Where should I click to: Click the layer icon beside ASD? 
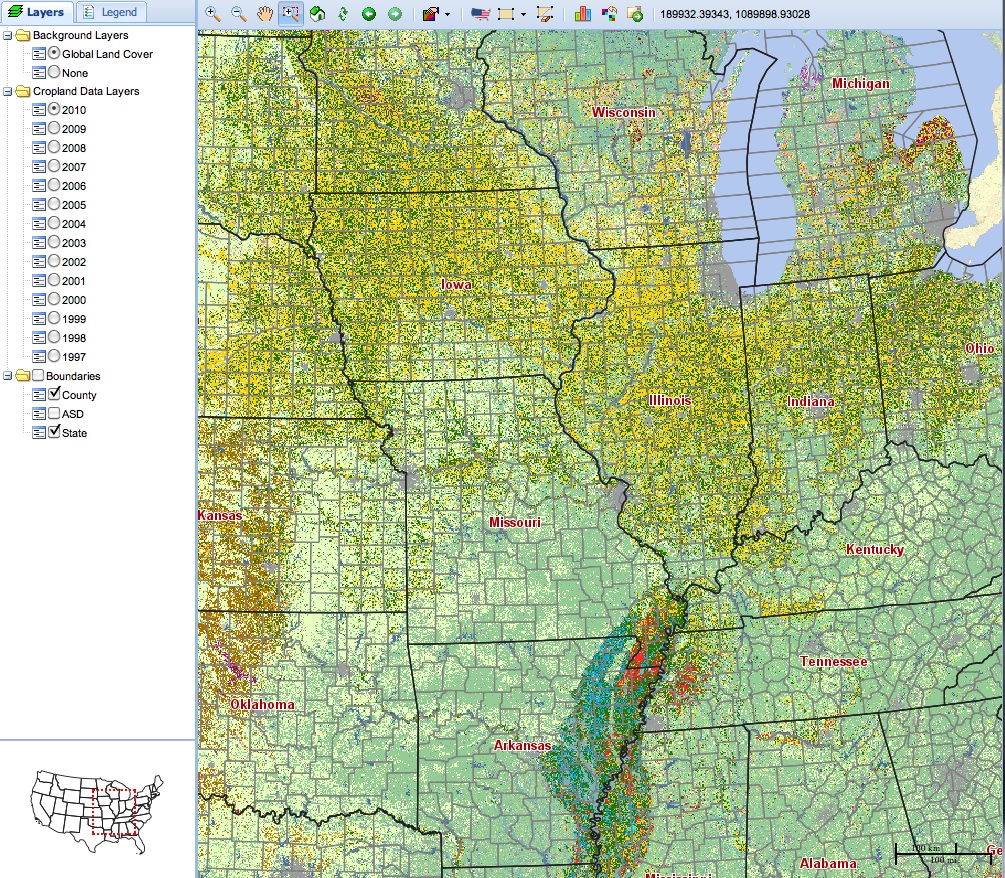tap(38, 414)
